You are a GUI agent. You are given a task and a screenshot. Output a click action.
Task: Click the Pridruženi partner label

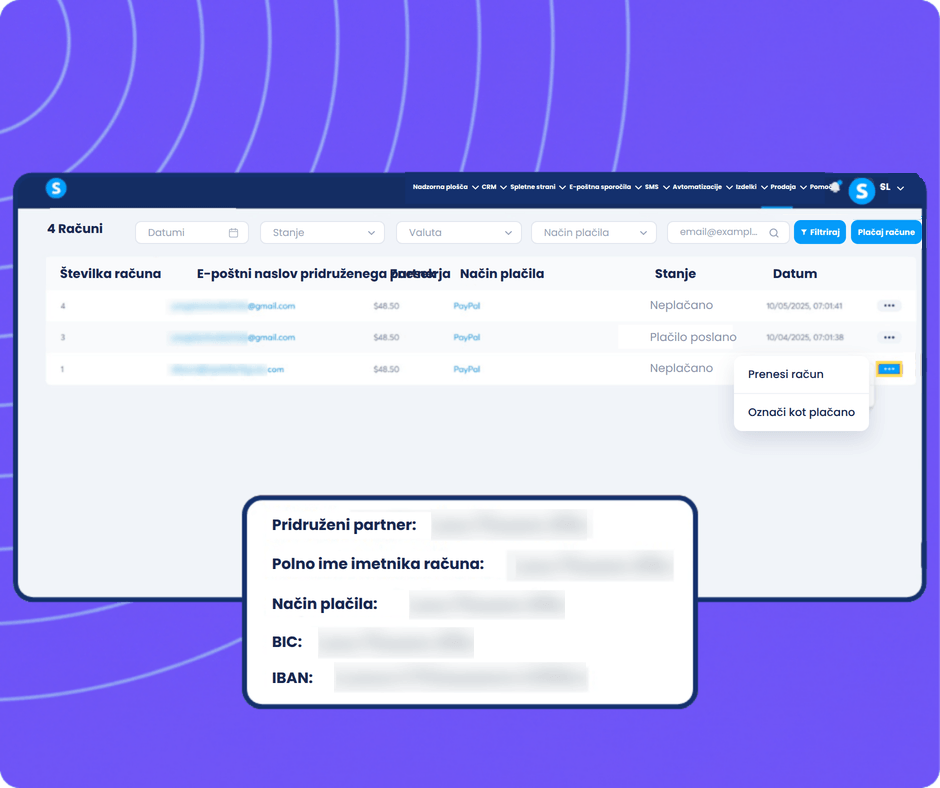click(x=344, y=525)
